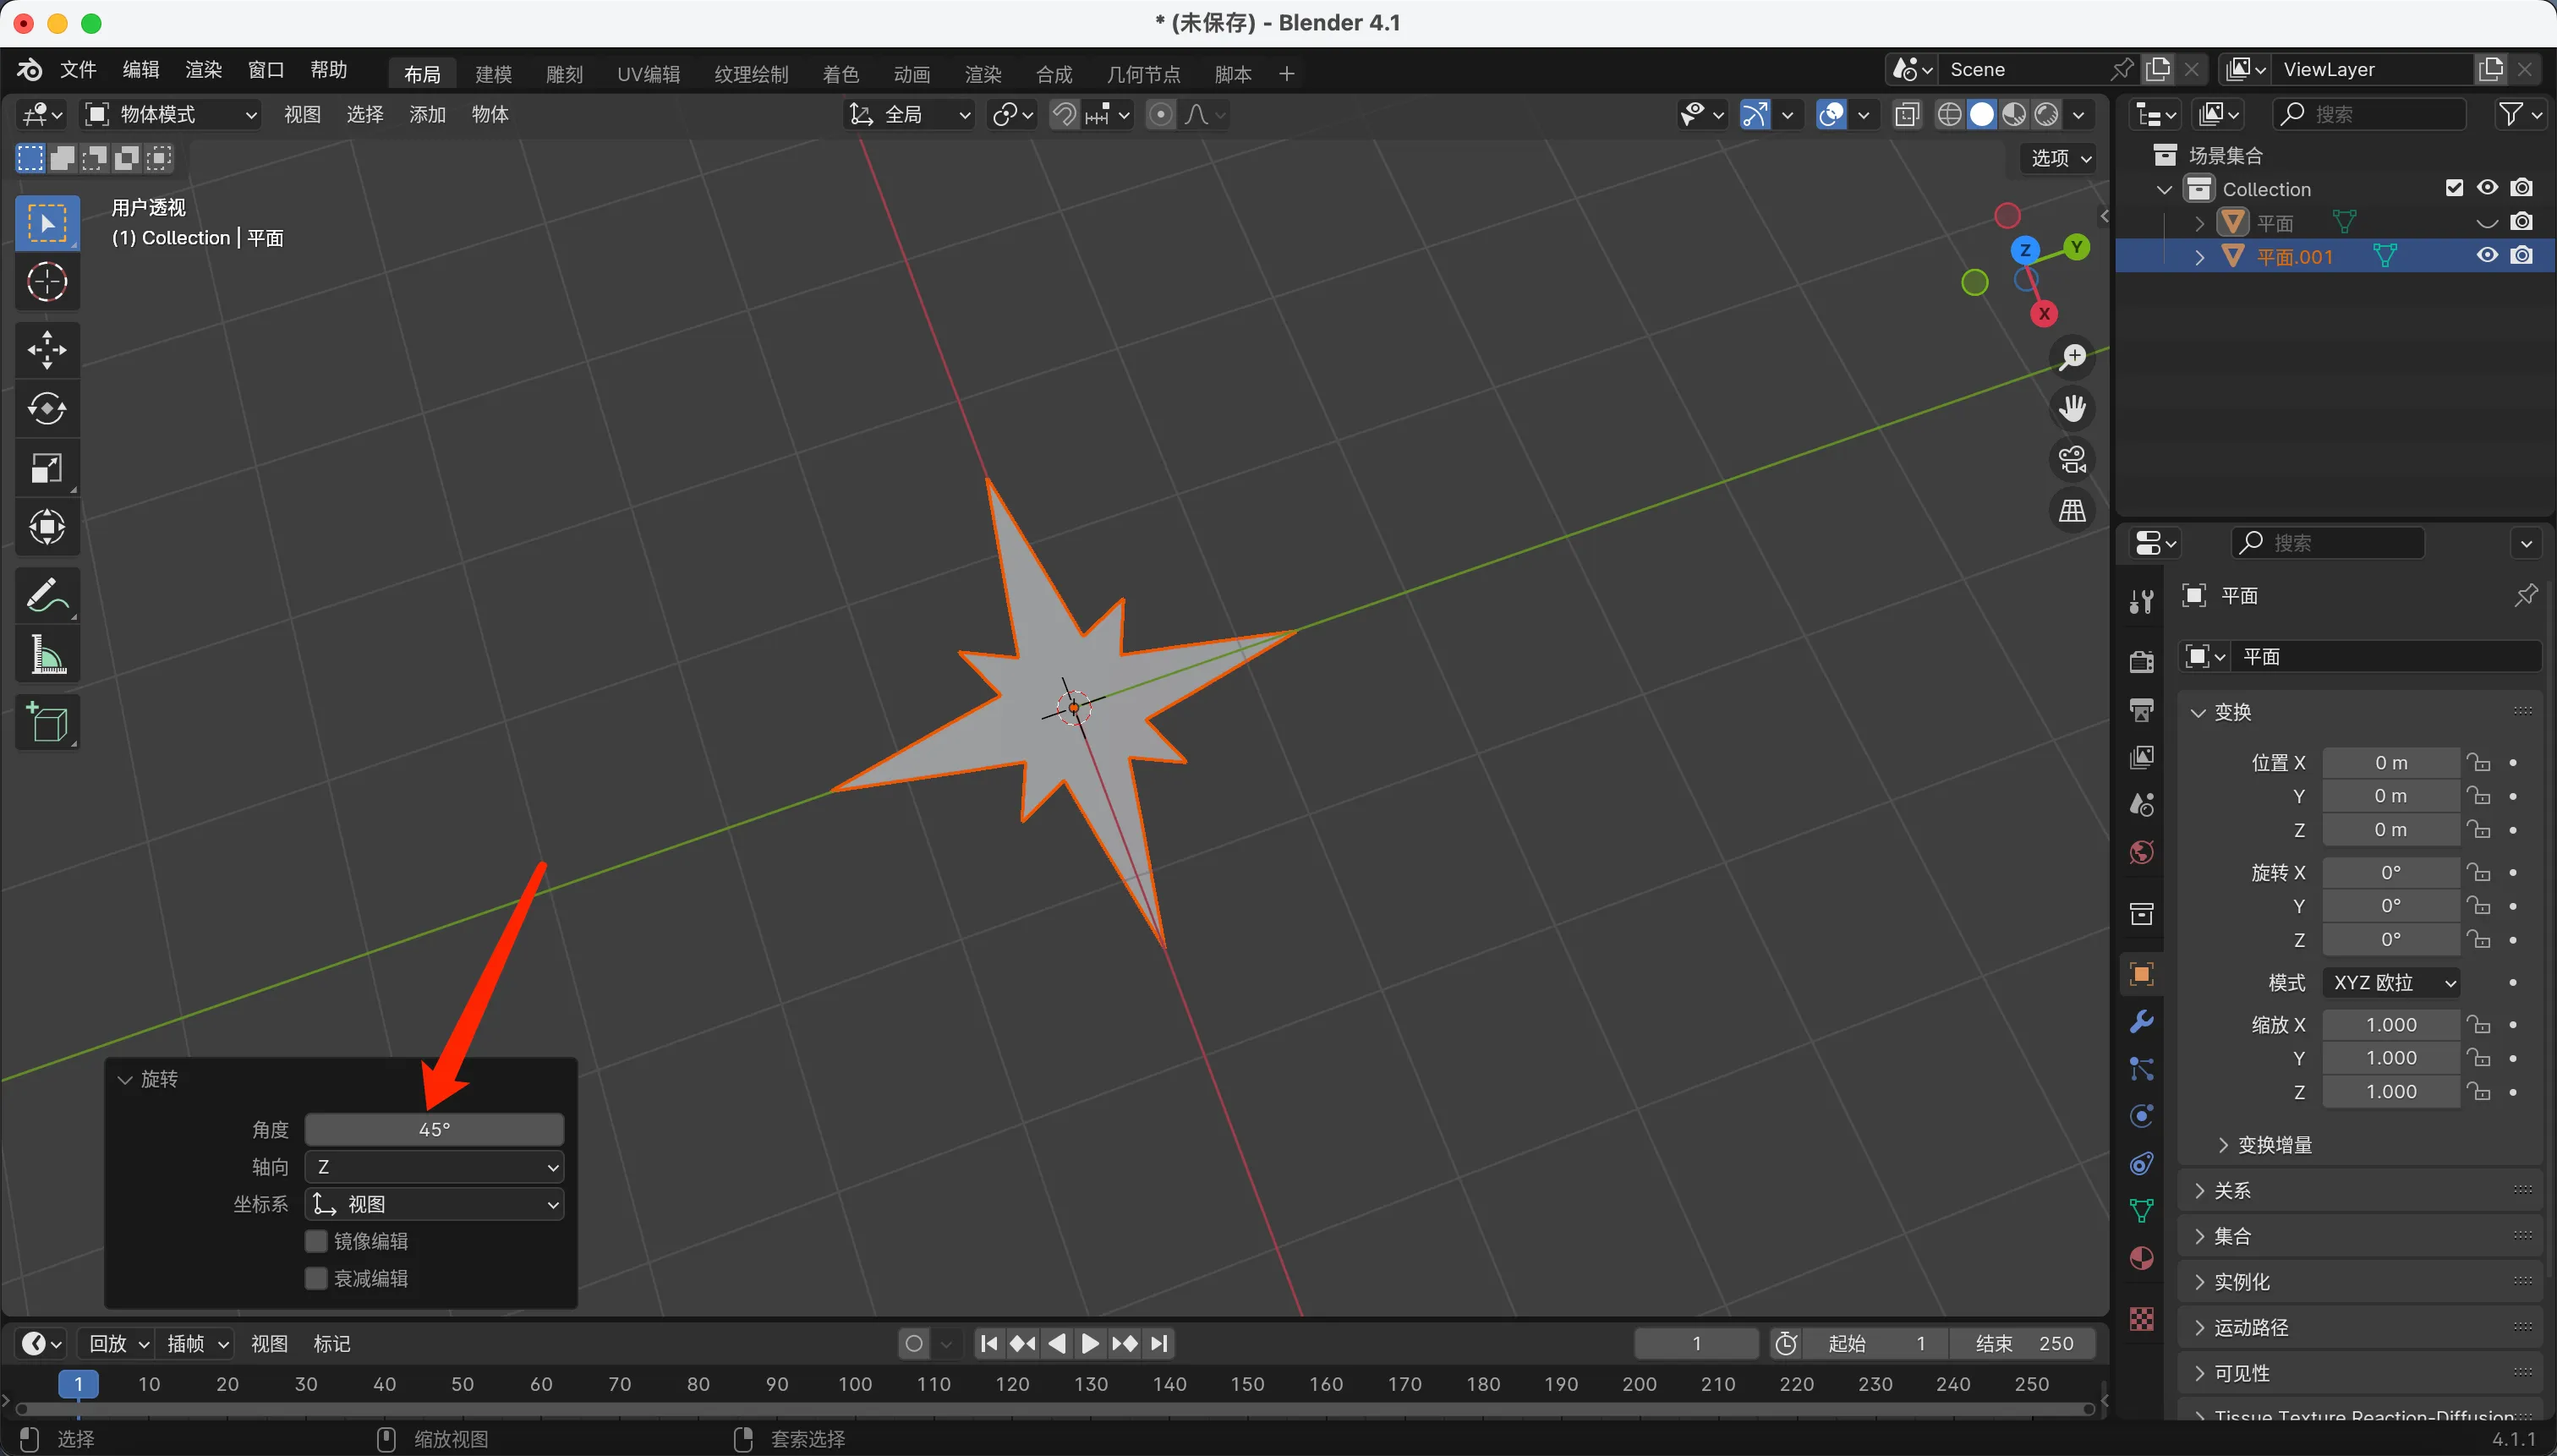Expand the 关系 panel
The height and width of the screenshot is (1456, 2557).
(2232, 1190)
